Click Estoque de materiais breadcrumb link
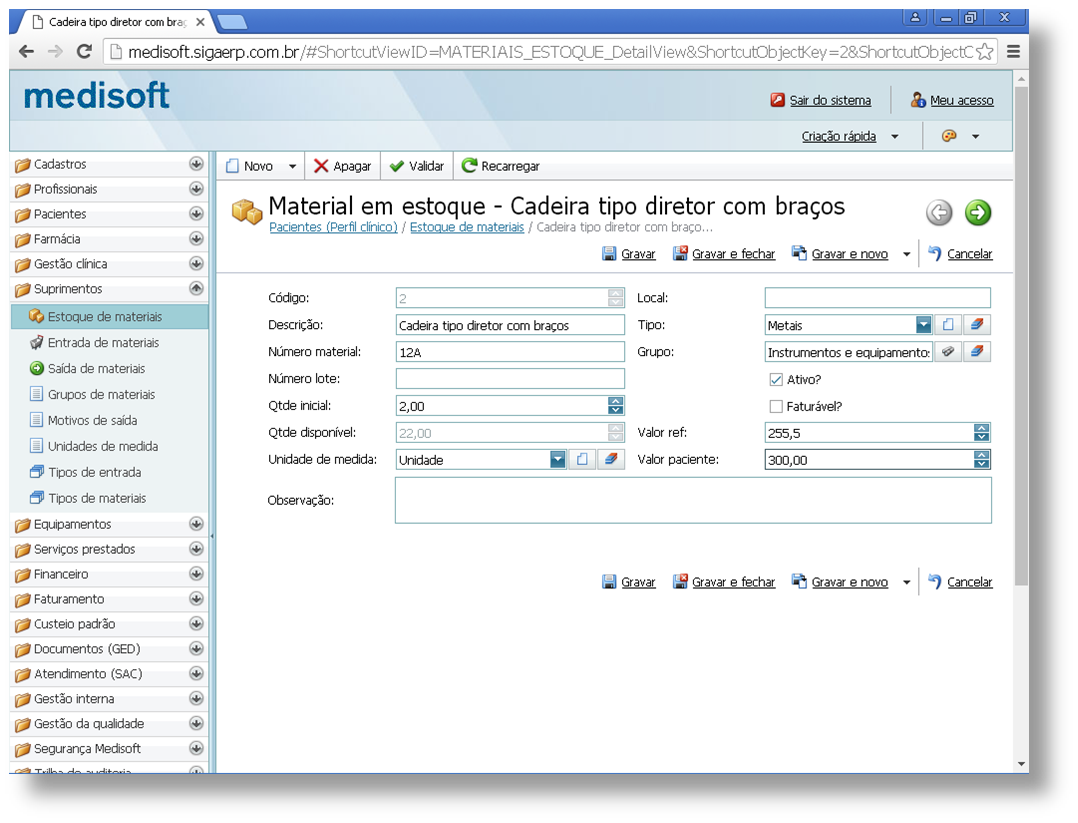Viewport: 1078px width, 823px height. tap(467, 227)
